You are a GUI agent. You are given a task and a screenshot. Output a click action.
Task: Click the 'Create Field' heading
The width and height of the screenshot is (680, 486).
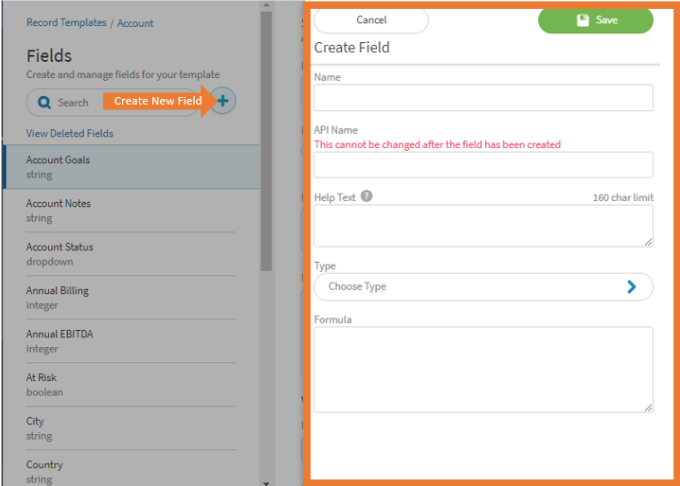[x=352, y=47]
